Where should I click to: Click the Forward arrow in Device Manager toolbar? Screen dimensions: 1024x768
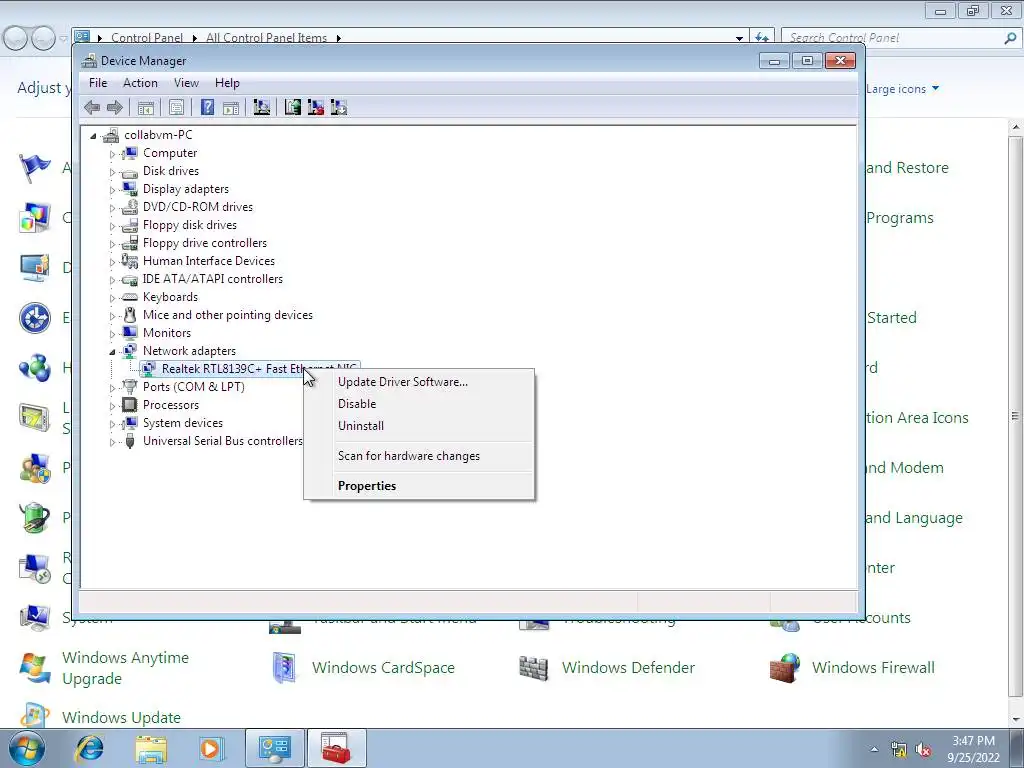pos(114,107)
